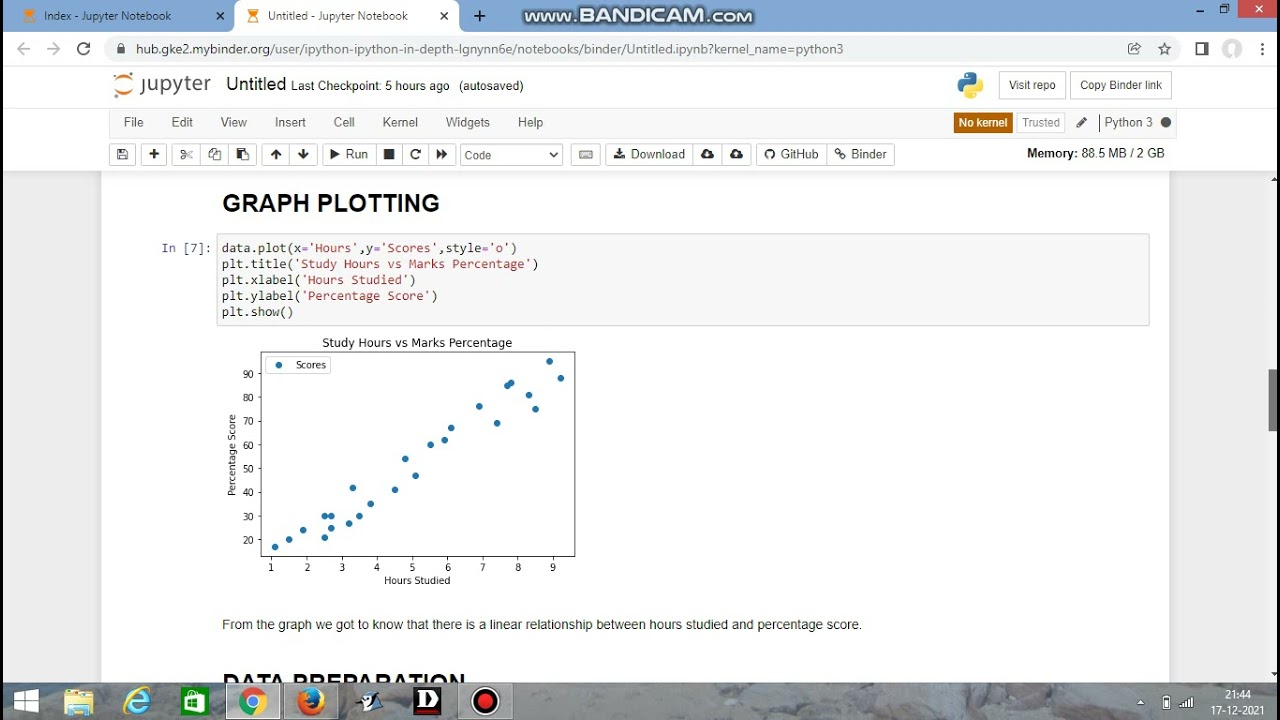Close the Untitled - Jupyter Notebook tab

442,16
